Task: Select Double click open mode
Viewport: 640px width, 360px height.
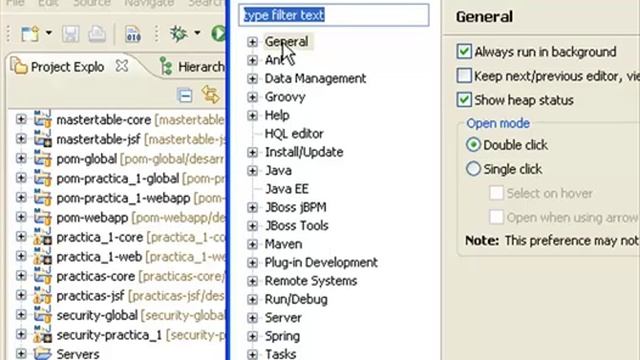Action: [x=473, y=144]
